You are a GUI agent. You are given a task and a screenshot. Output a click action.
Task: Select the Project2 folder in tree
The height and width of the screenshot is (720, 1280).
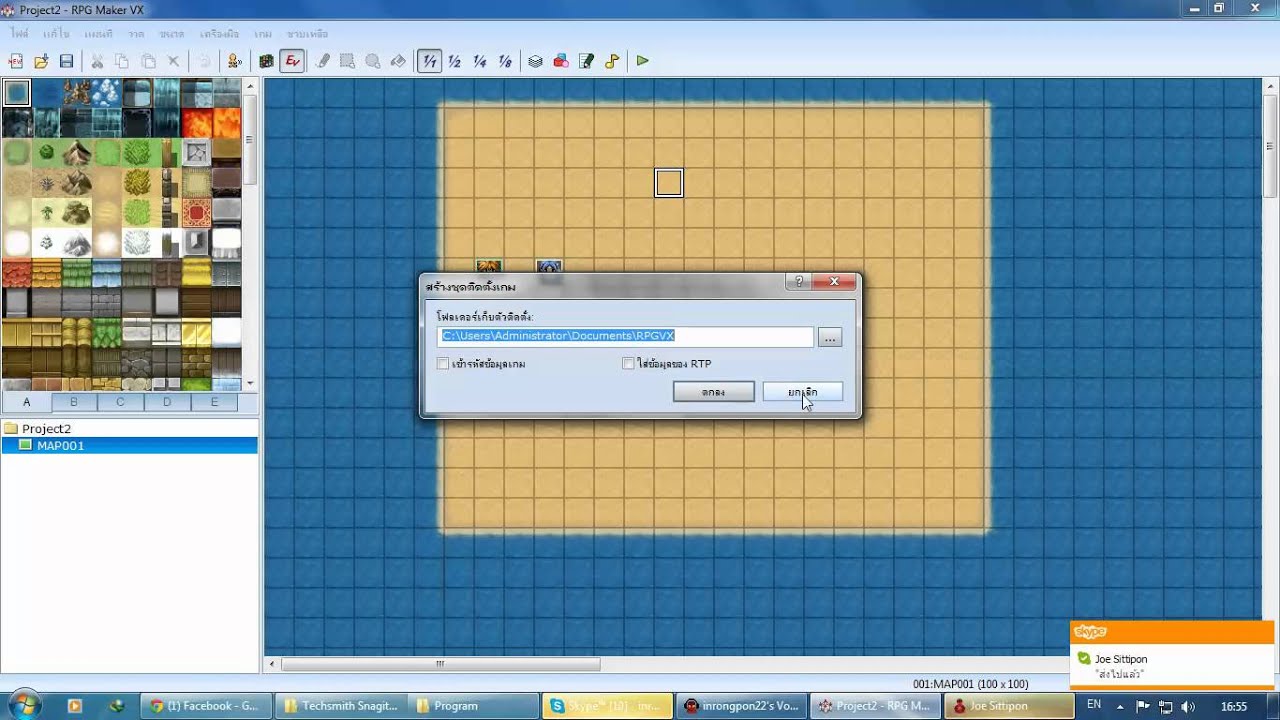point(46,428)
